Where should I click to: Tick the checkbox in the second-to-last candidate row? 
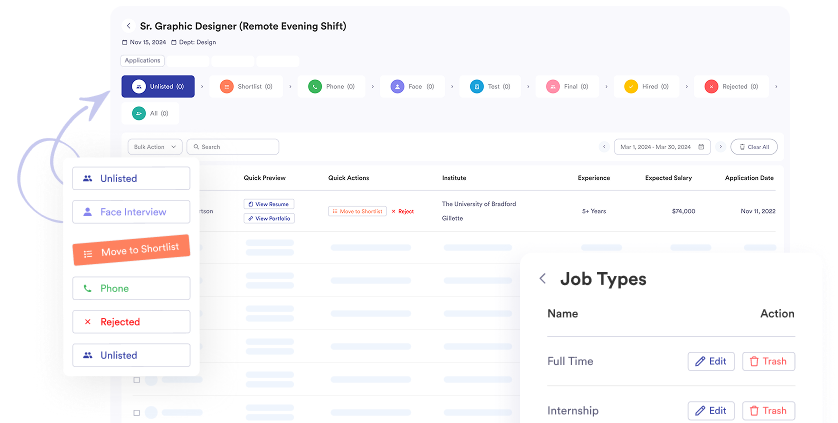[x=138, y=380]
